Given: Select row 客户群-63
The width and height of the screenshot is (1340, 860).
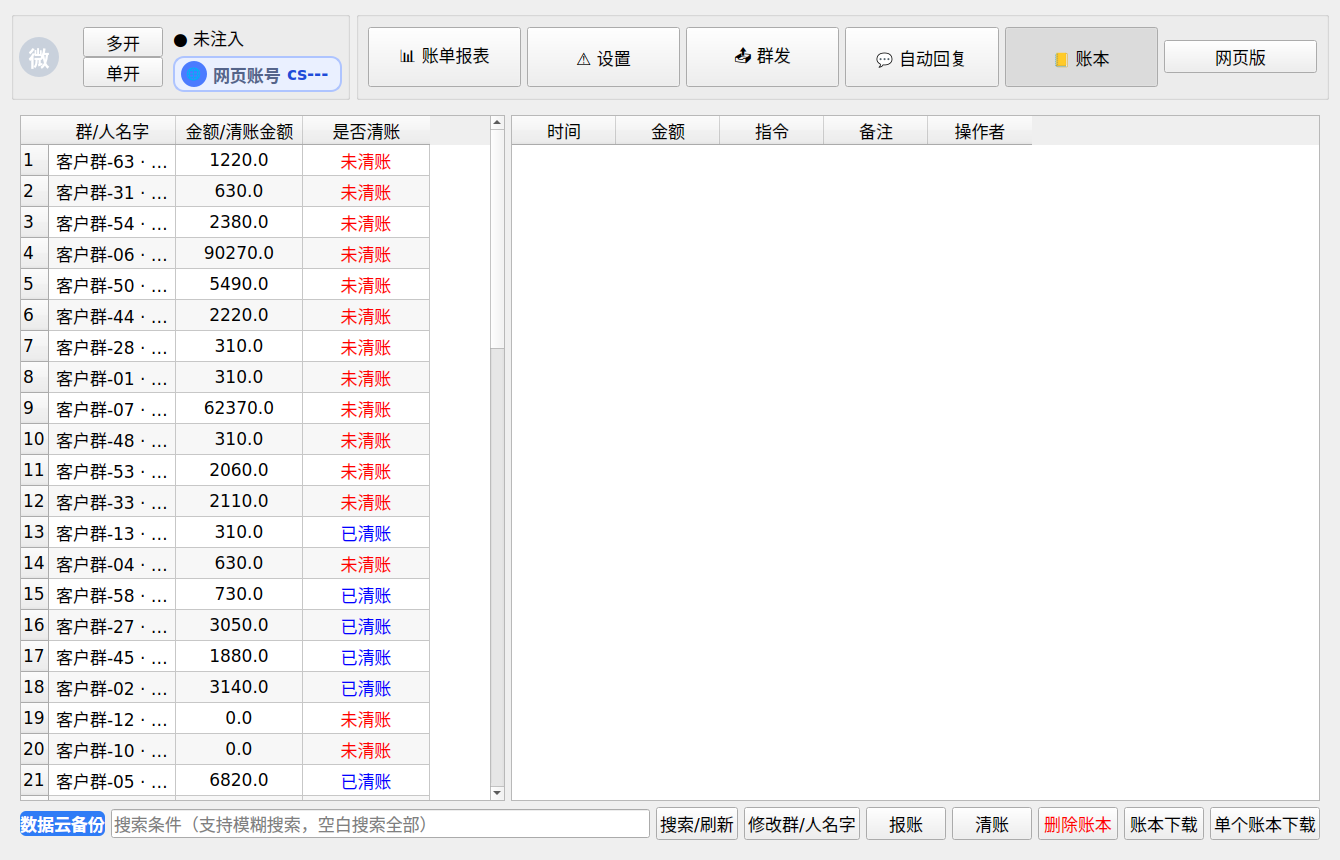Looking at the screenshot, I should pyautogui.click(x=112, y=161).
